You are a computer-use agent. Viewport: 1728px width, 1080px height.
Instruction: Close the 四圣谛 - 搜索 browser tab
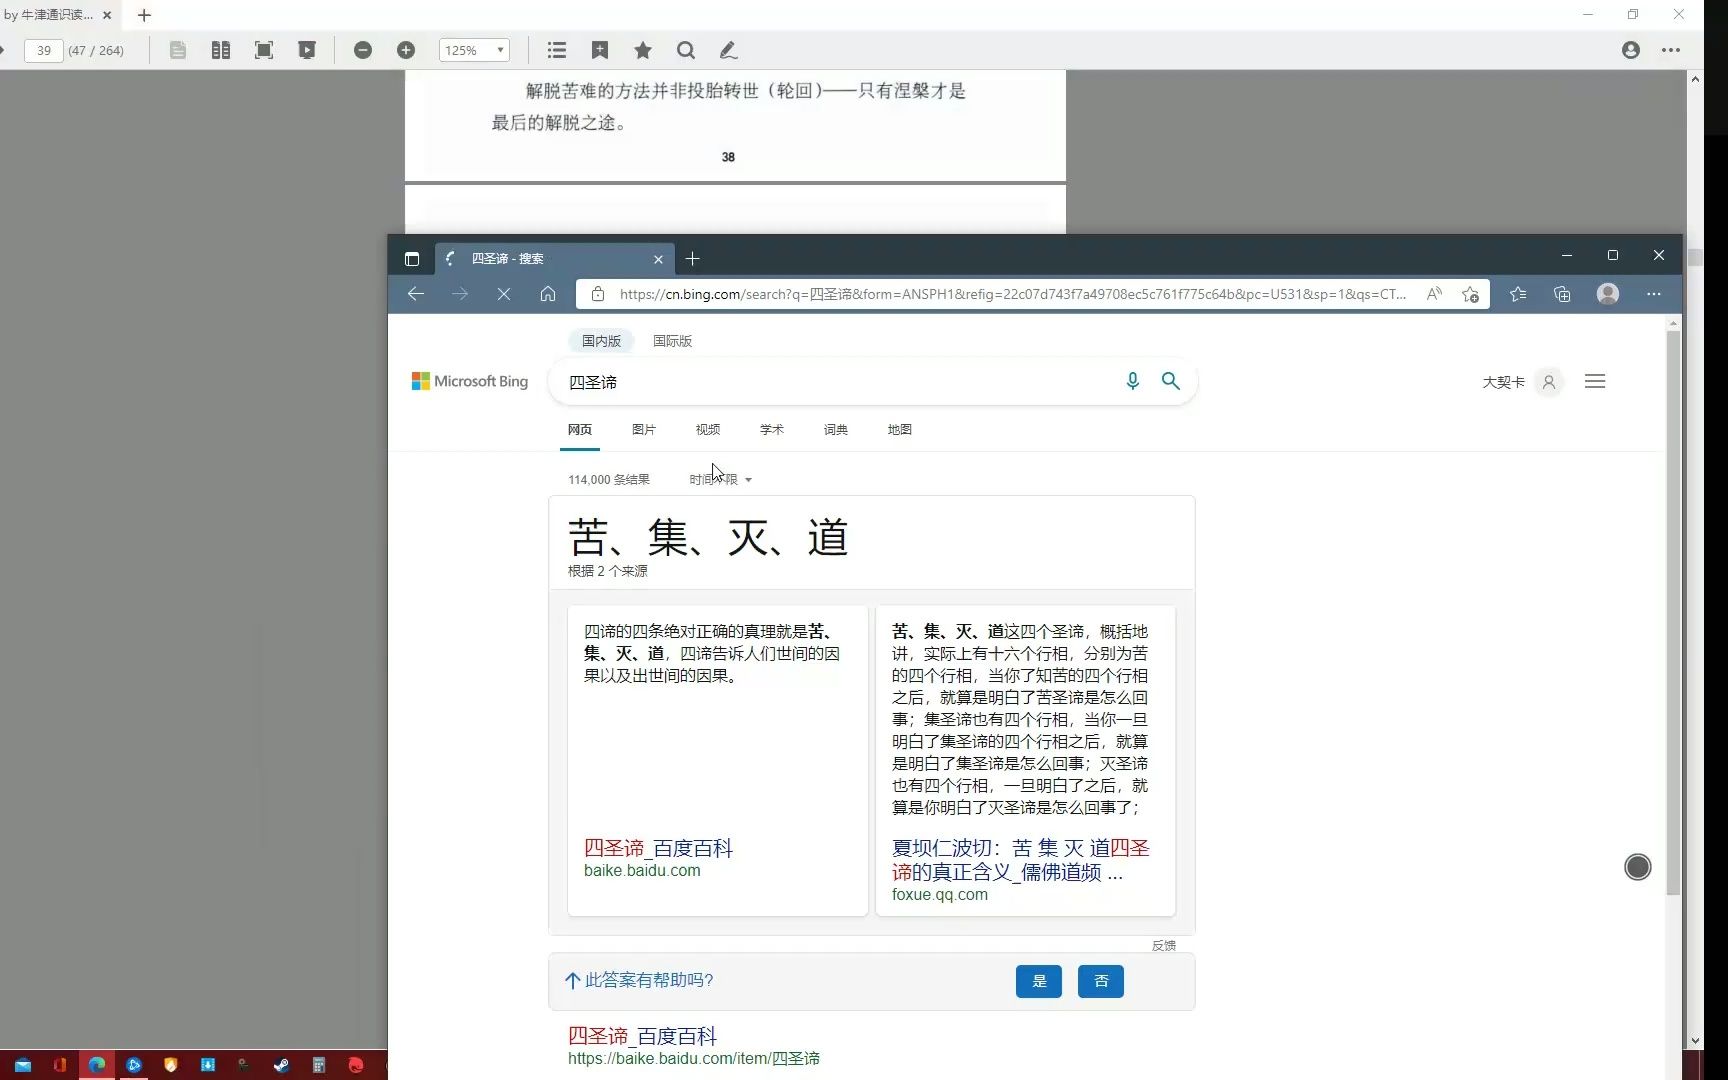point(658,259)
